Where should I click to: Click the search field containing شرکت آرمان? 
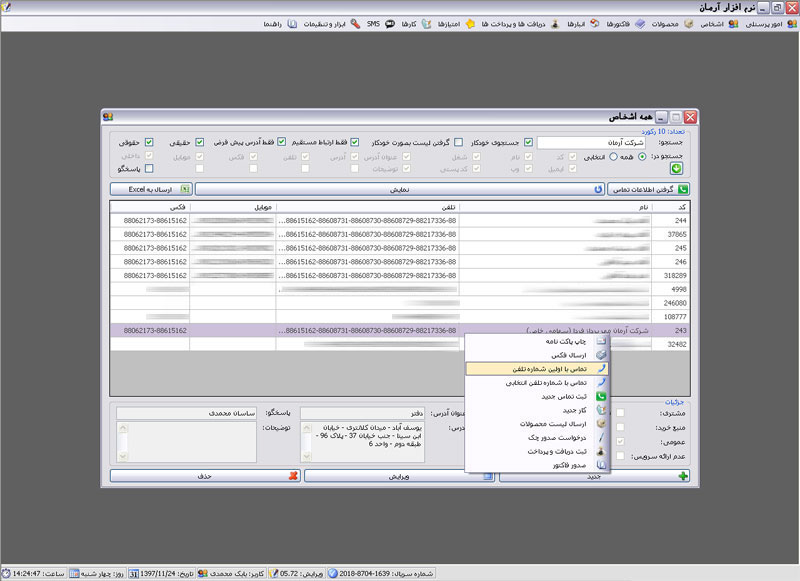591,142
